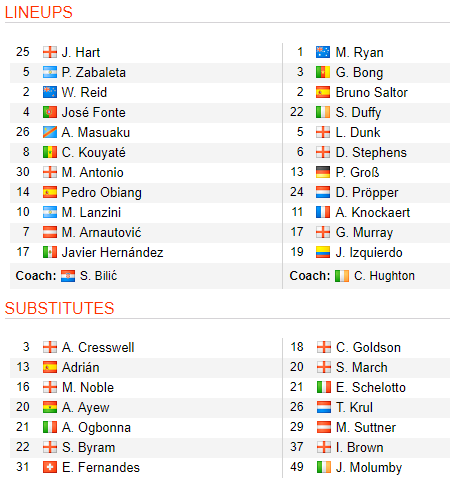Open M. Arnautović player profile

(101, 232)
